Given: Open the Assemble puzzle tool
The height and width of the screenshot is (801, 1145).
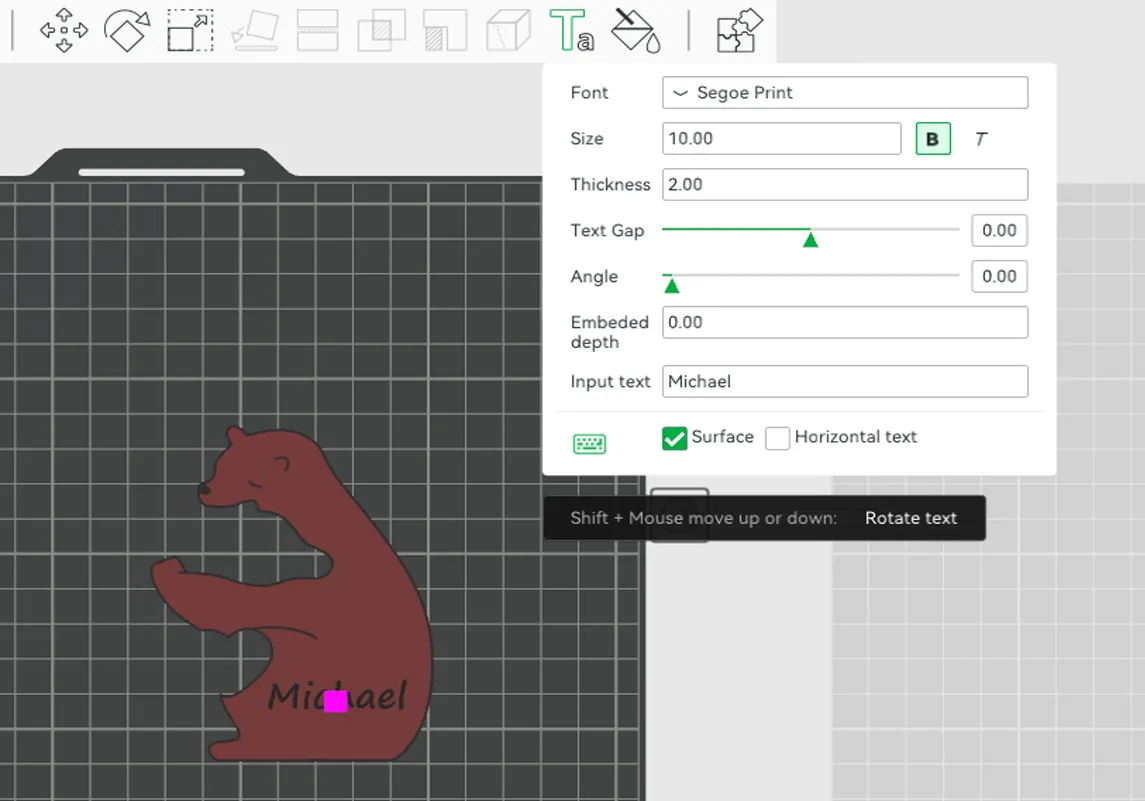Looking at the screenshot, I should pyautogui.click(x=740, y=30).
